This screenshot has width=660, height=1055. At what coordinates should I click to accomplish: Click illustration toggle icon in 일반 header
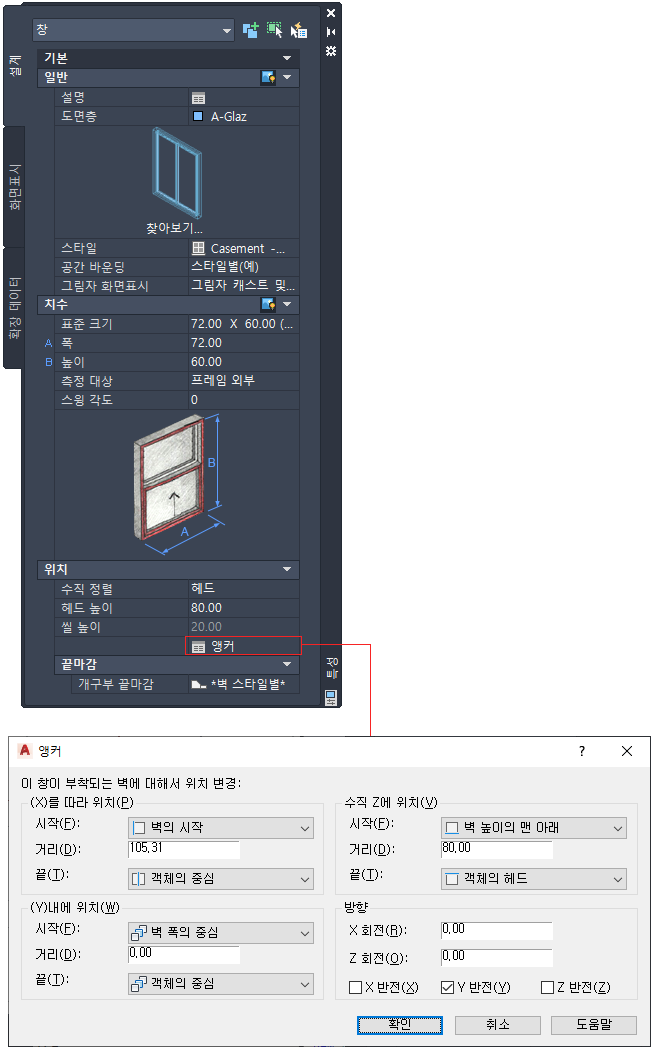tap(268, 77)
